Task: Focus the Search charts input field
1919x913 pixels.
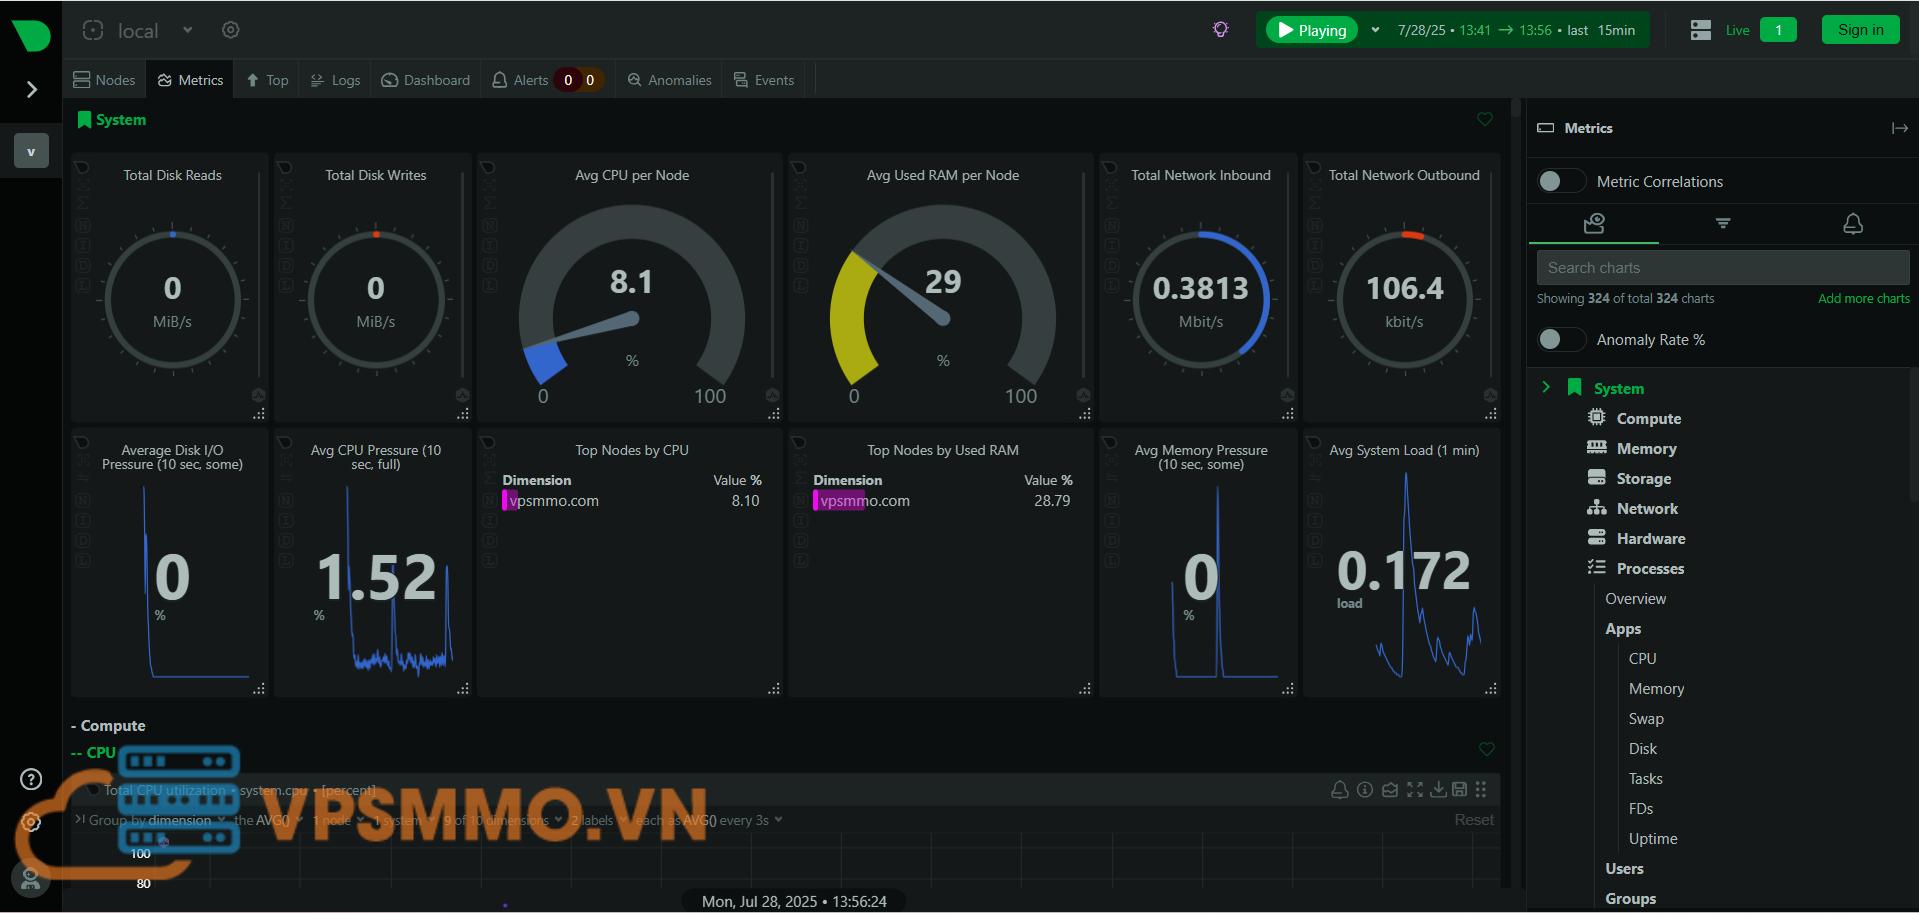Action: pos(1722,268)
